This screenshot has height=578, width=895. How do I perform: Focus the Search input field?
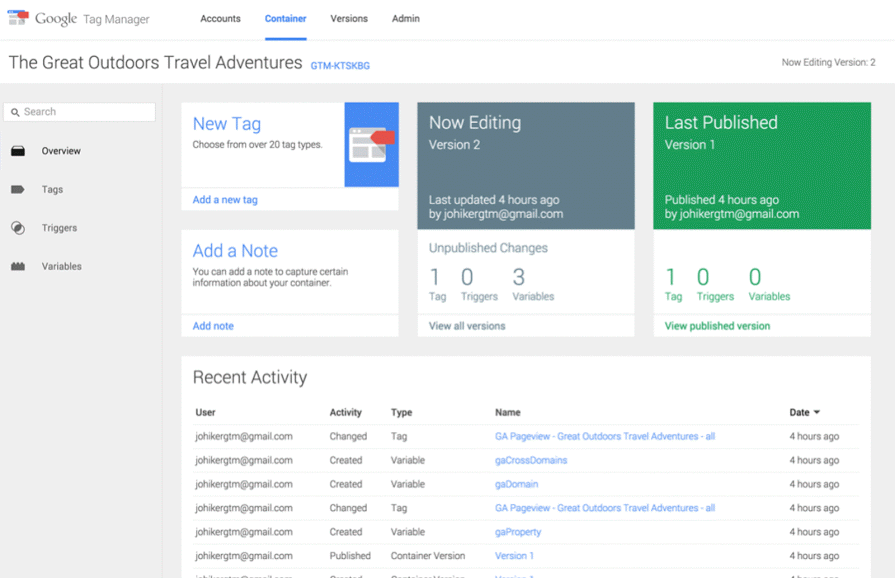pos(79,112)
